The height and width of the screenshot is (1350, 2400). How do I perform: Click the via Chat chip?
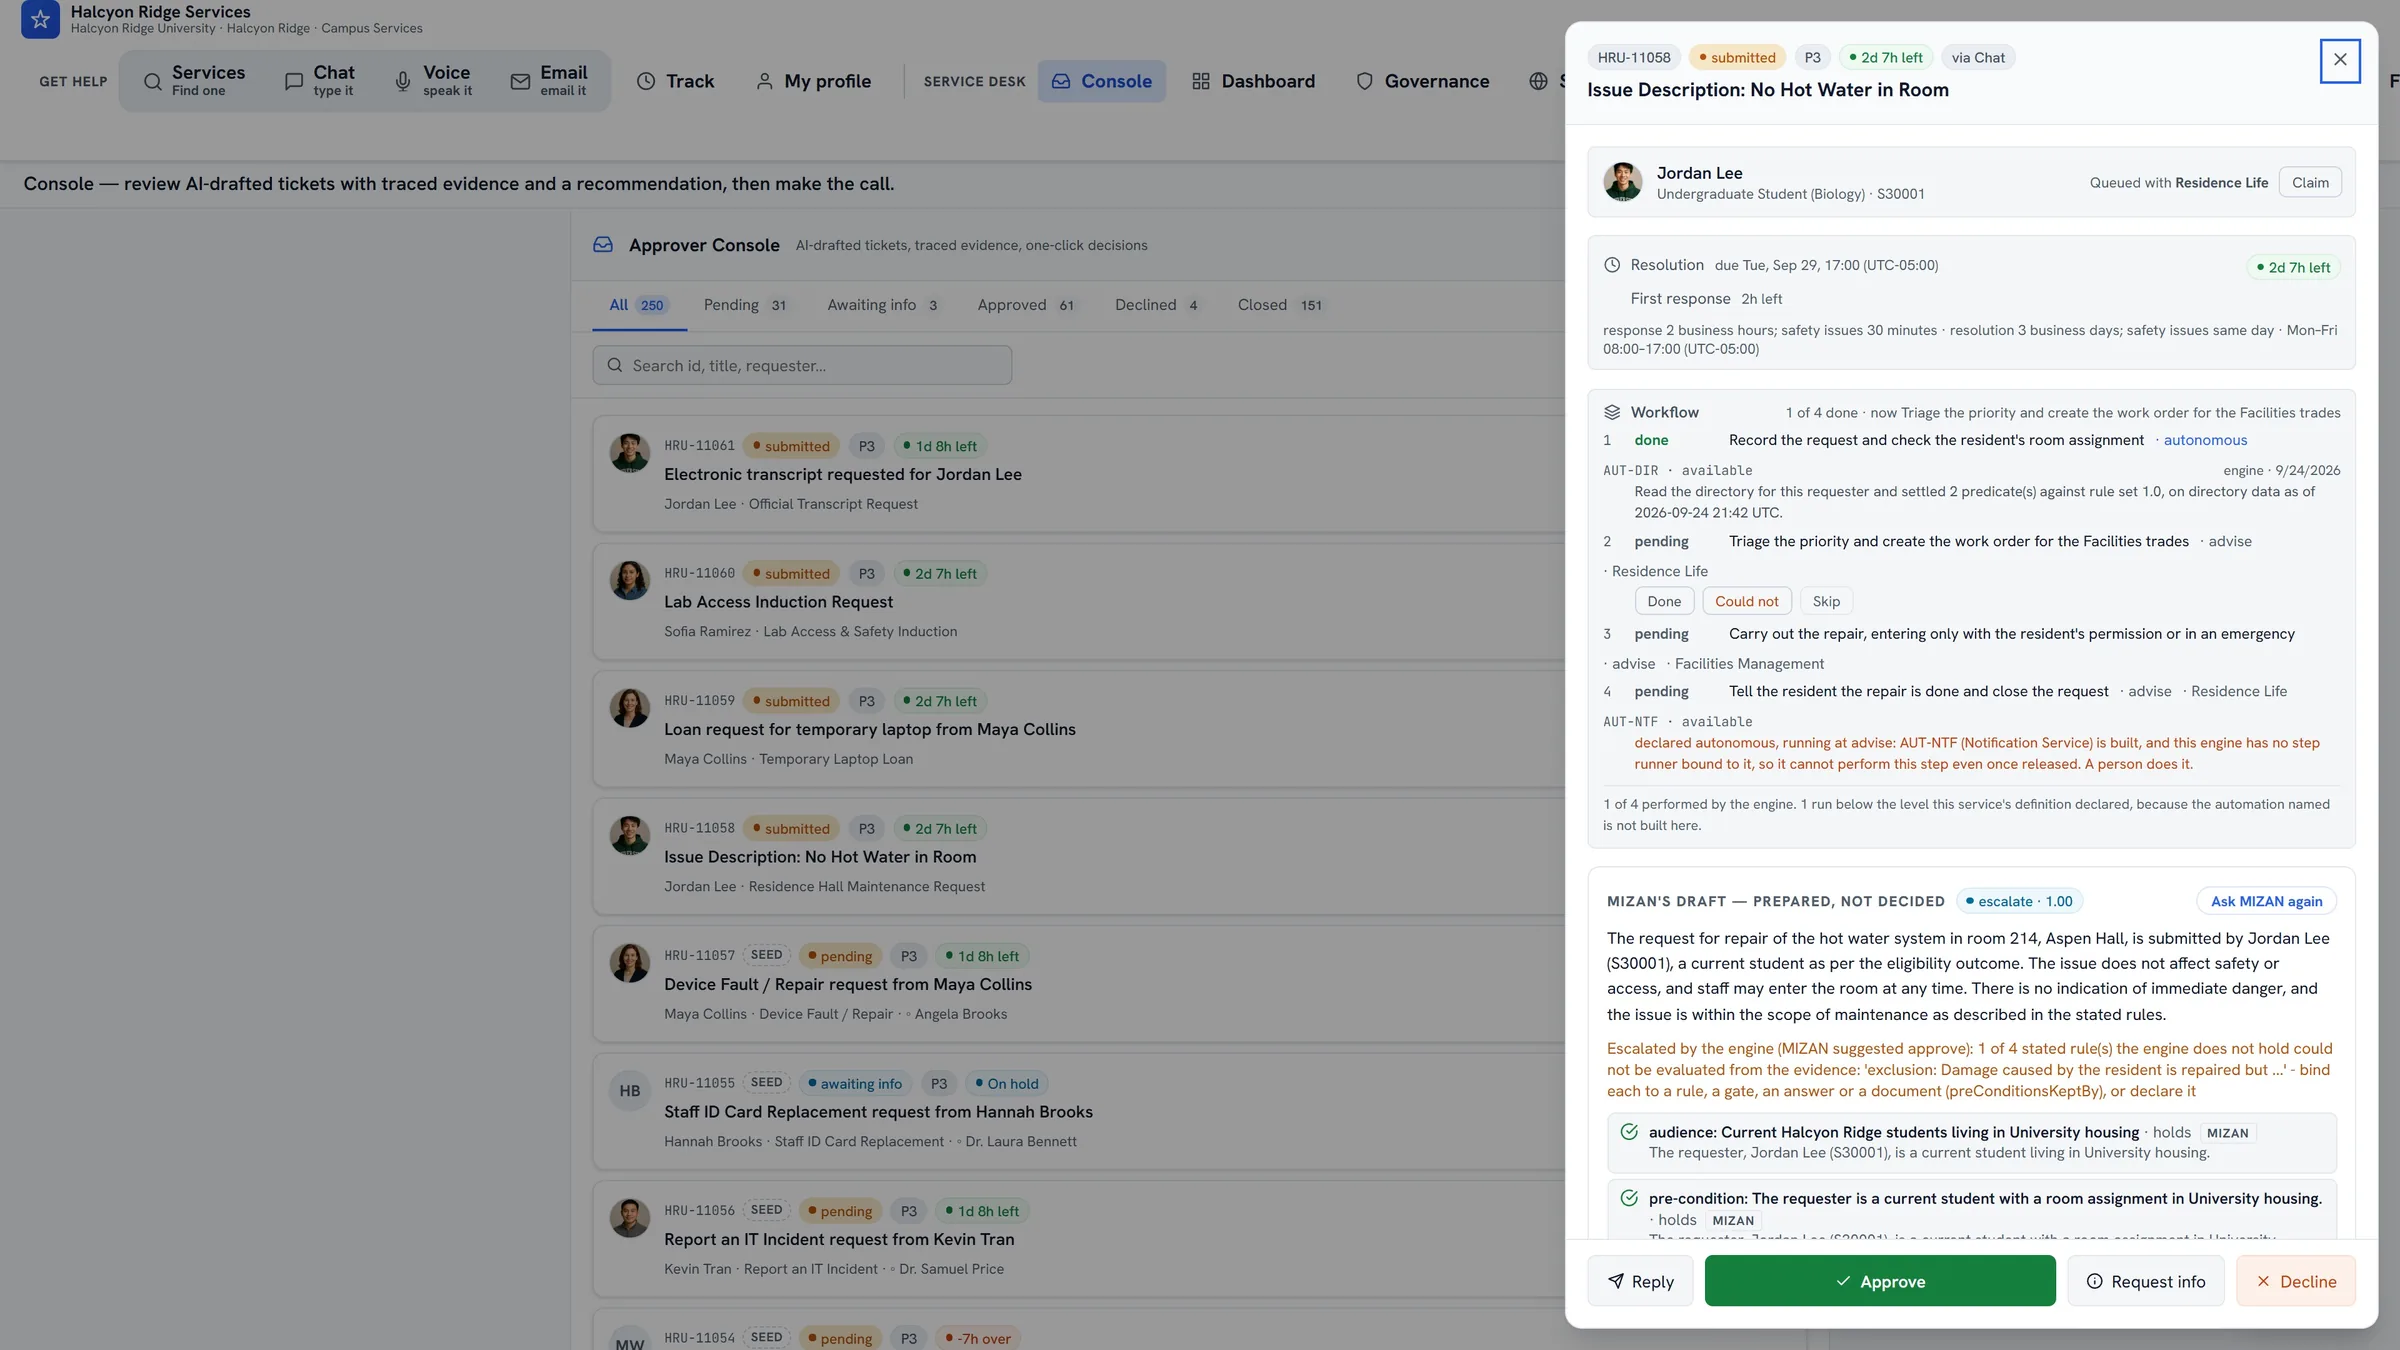[1978, 57]
